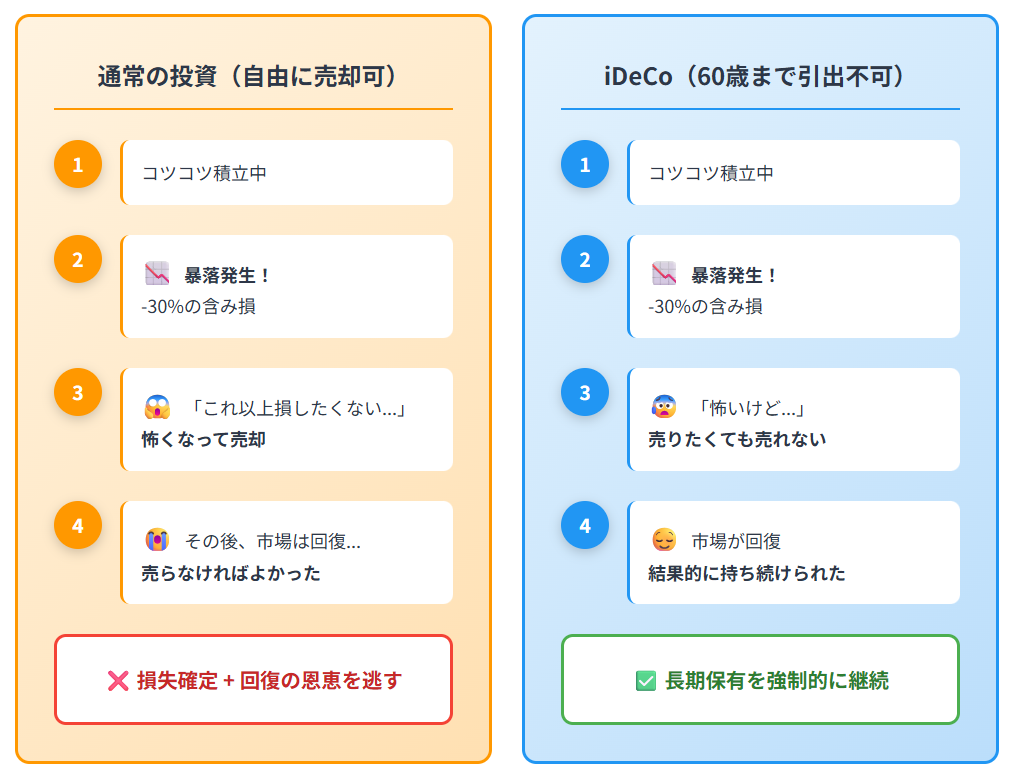Click the 売りたくても売れない card
Screen dimensions: 1017x772
pyautogui.click(x=794, y=420)
